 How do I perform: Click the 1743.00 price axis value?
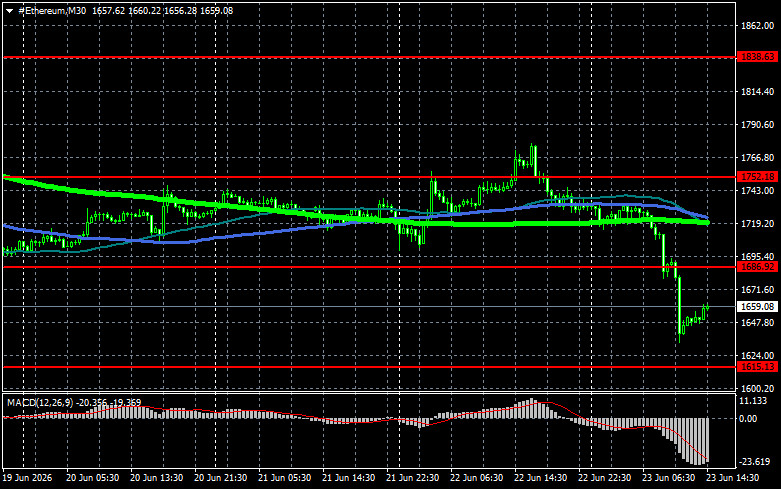758,191
